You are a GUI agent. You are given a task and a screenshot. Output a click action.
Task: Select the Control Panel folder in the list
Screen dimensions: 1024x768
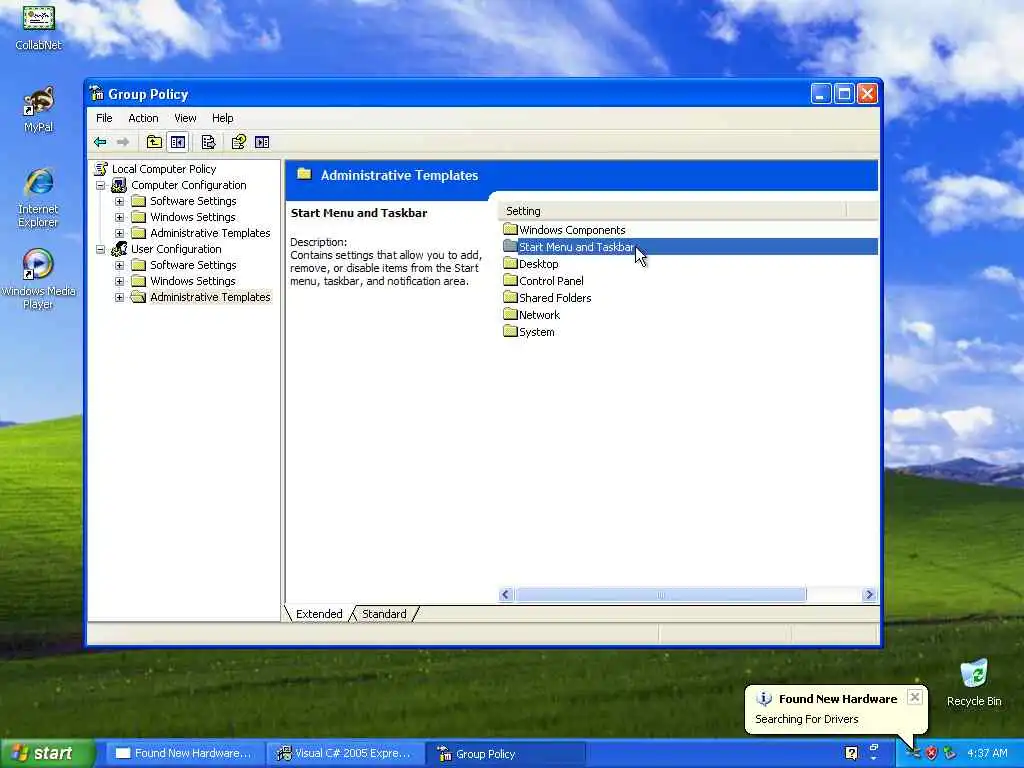point(544,281)
